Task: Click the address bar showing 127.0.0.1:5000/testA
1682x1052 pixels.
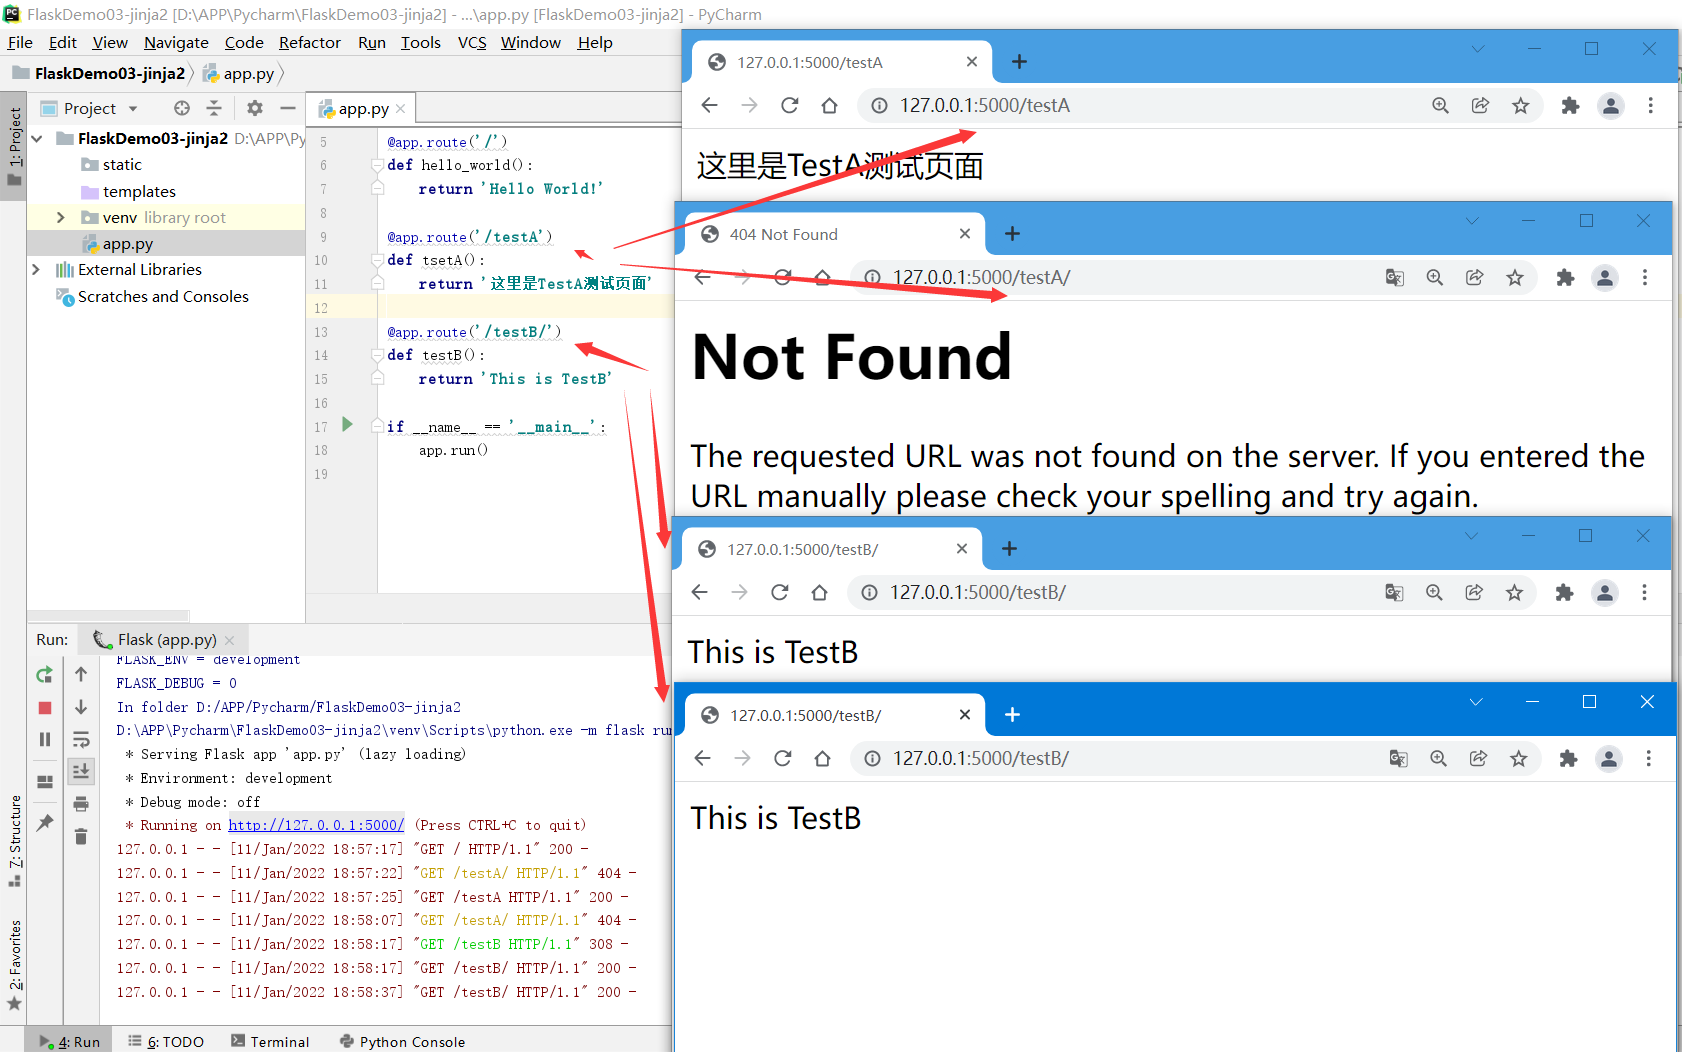Action: (984, 104)
